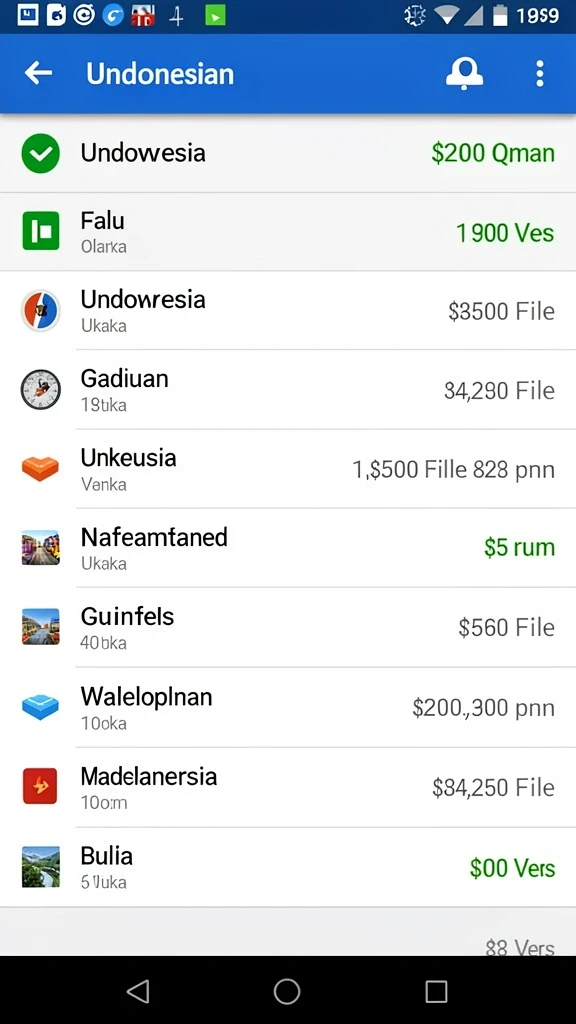This screenshot has height=1024, width=576.
Task: Open the Gadiuan list entry
Action: pos(288,390)
